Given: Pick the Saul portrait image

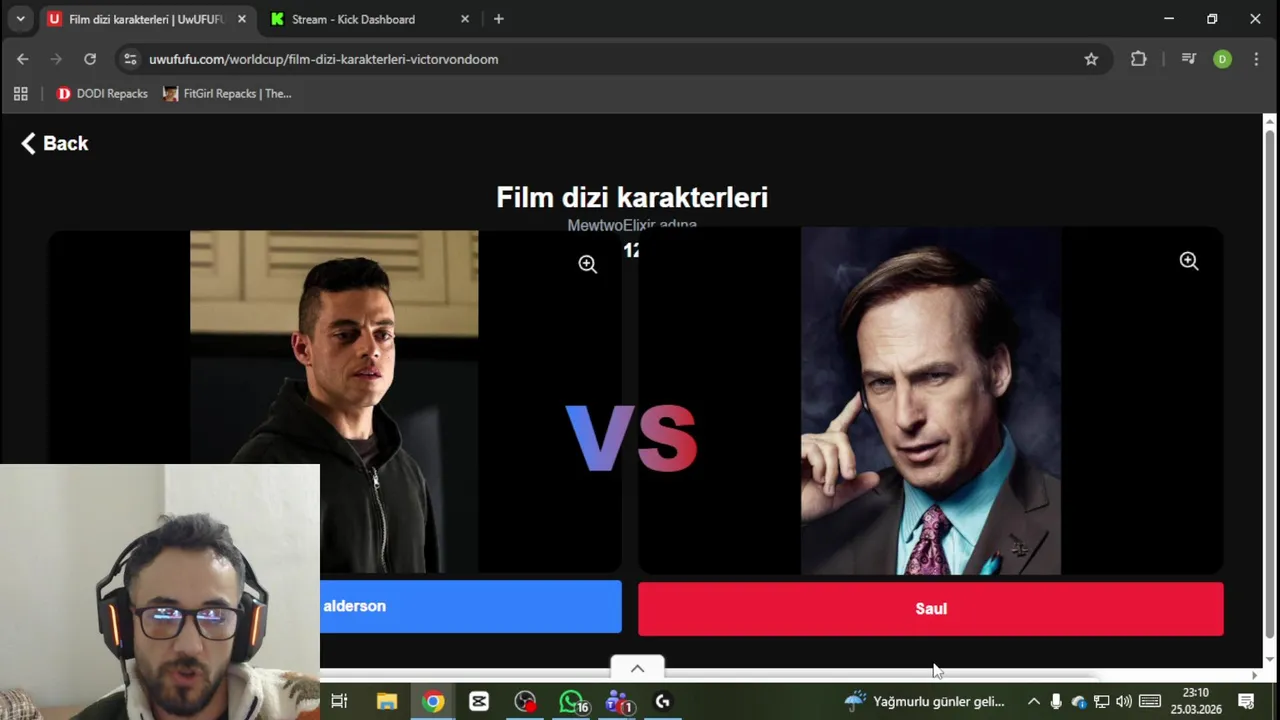Looking at the screenshot, I should tap(931, 401).
